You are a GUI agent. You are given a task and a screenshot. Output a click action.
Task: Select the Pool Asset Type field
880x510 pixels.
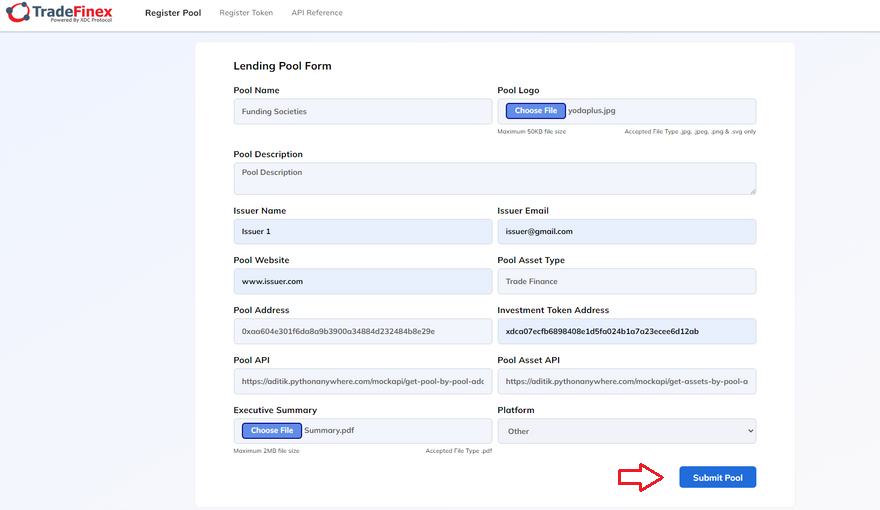(x=626, y=281)
